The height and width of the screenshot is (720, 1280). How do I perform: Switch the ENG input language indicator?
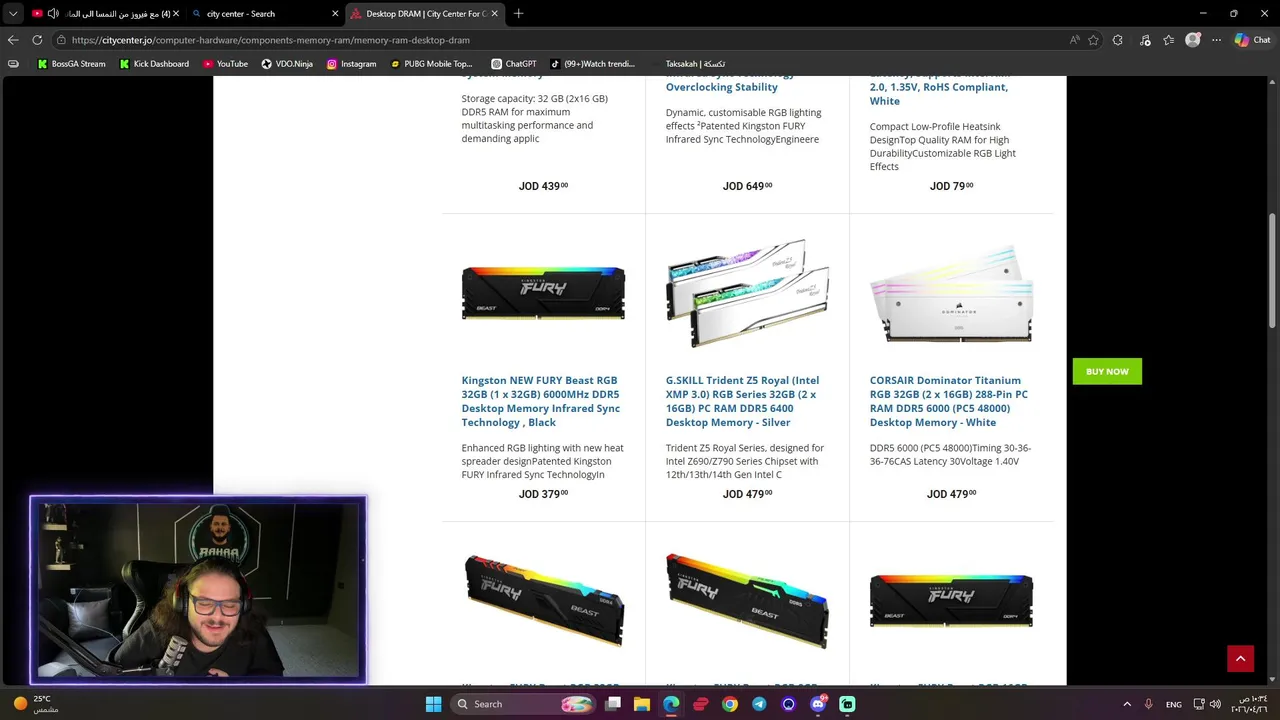[x=1174, y=704]
